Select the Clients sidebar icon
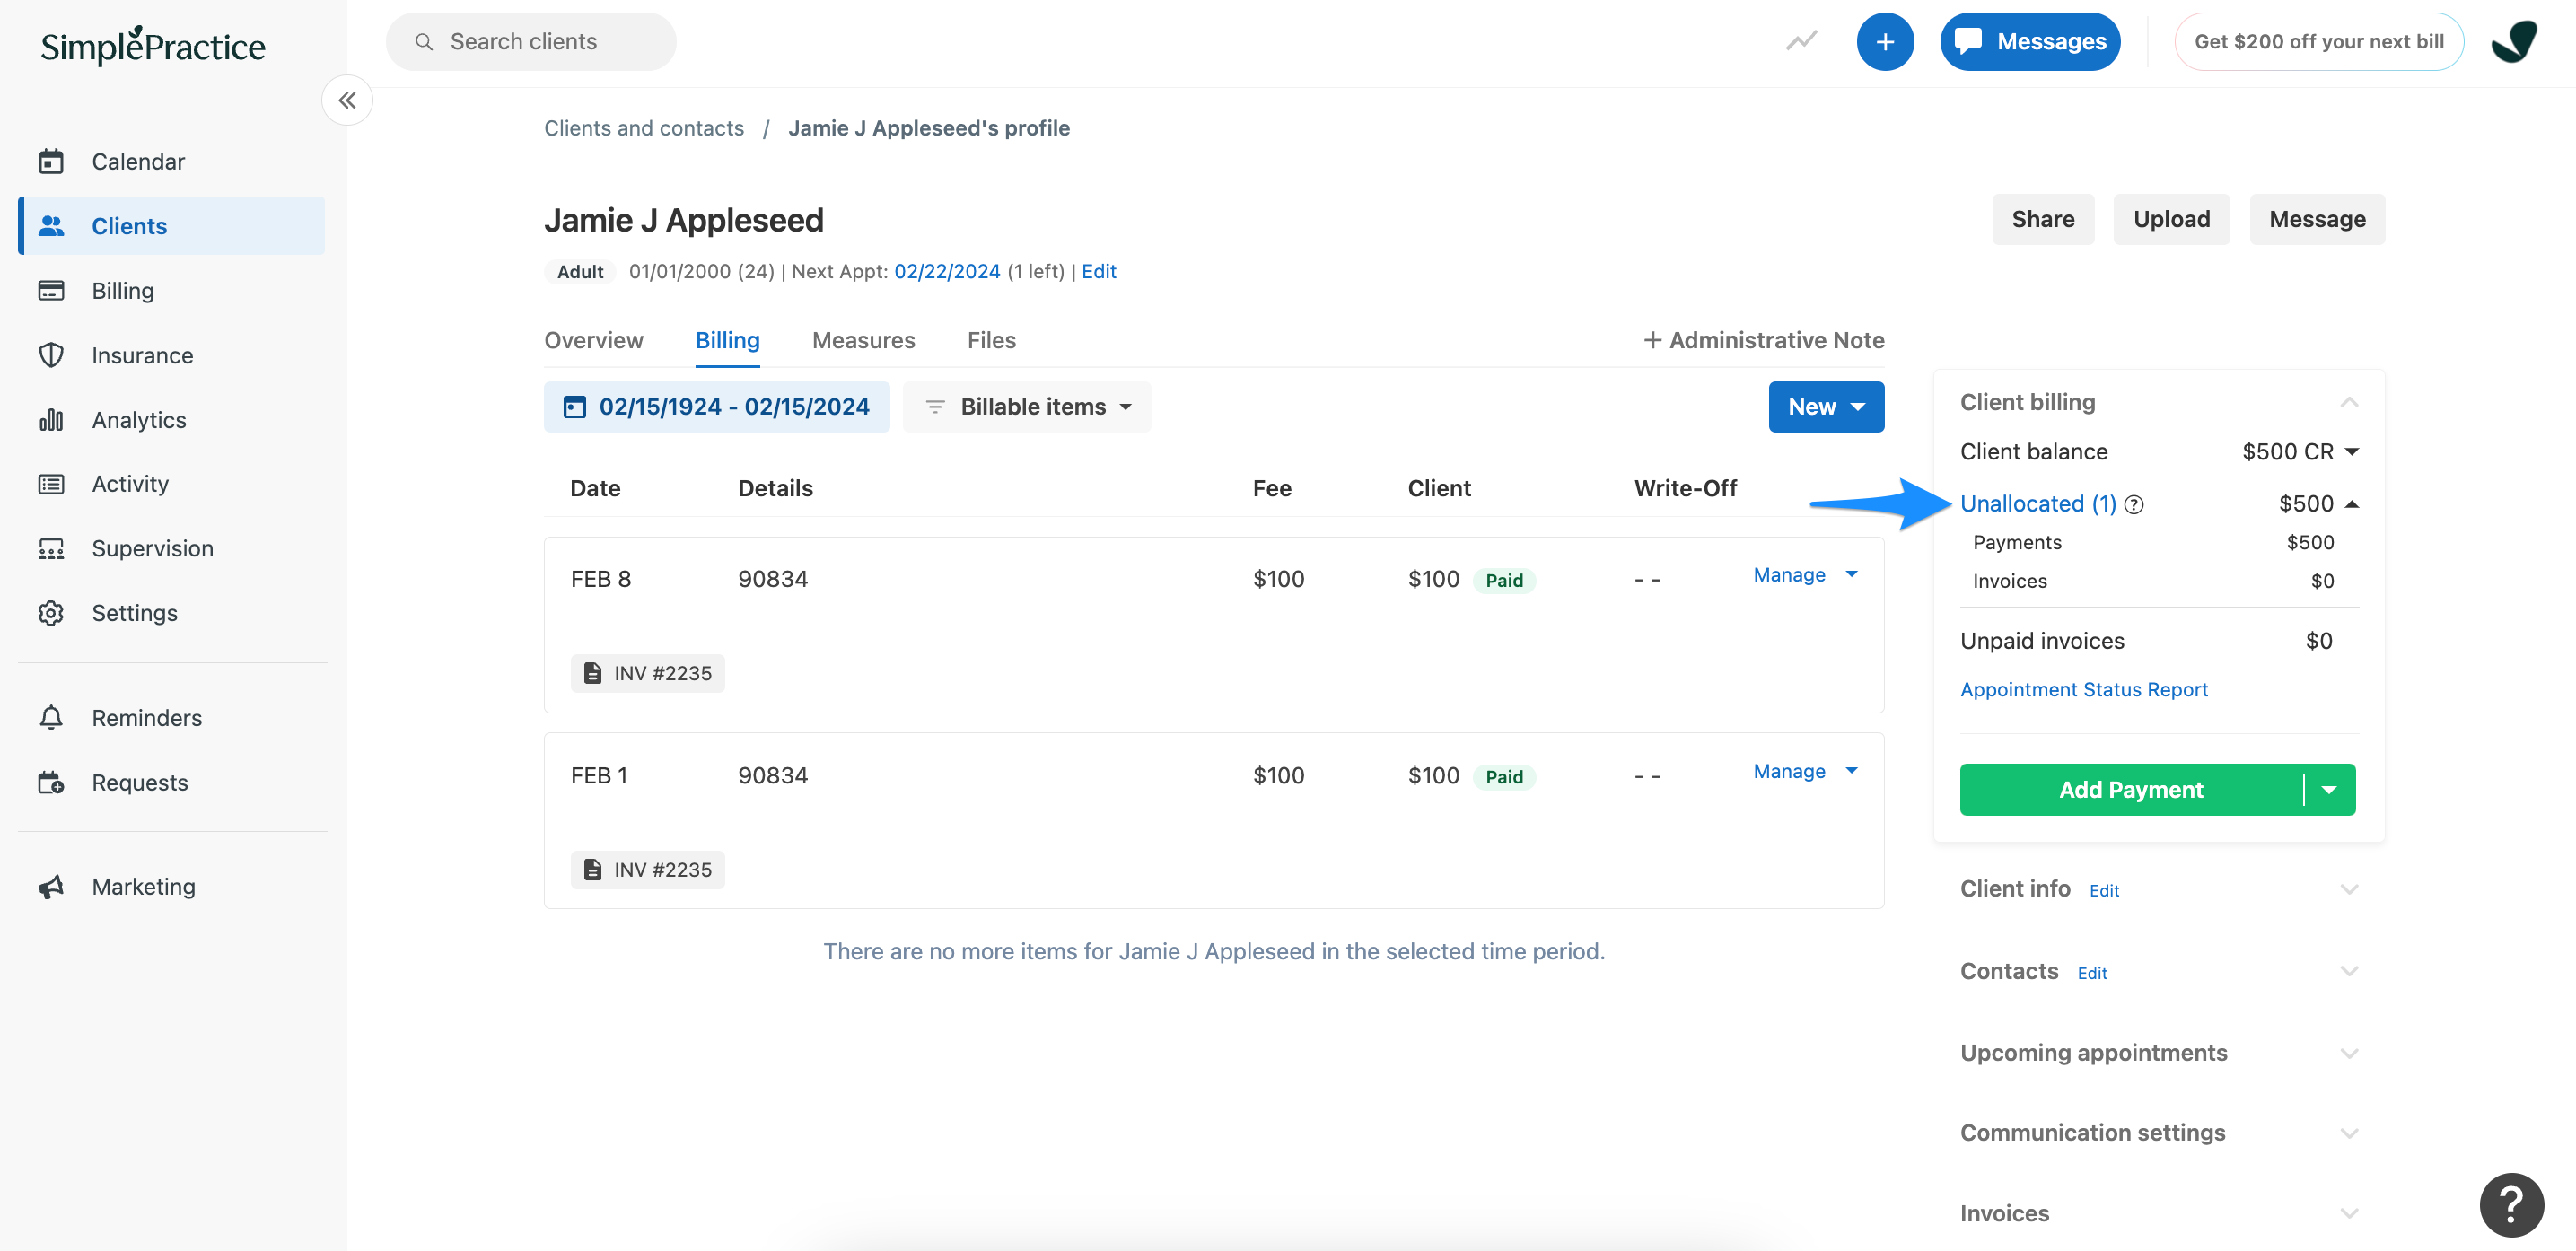This screenshot has height=1251, width=2576. pos(52,225)
